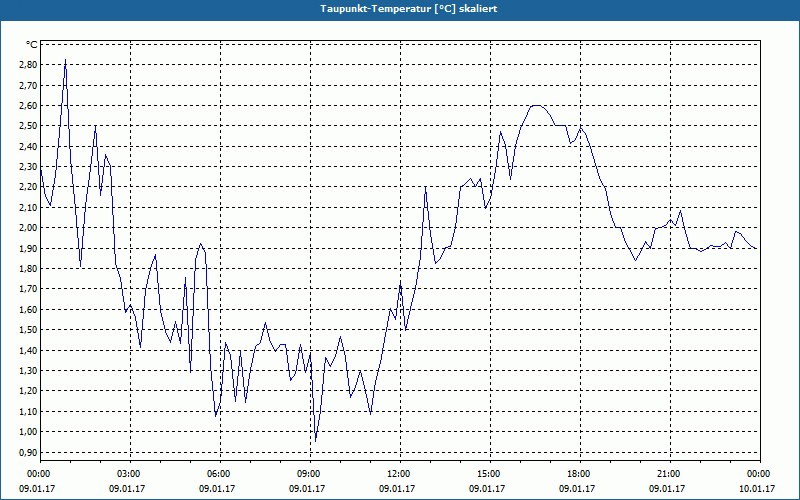Click the 03:00 time axis label

pyautogui.click(x=131, y=474)
